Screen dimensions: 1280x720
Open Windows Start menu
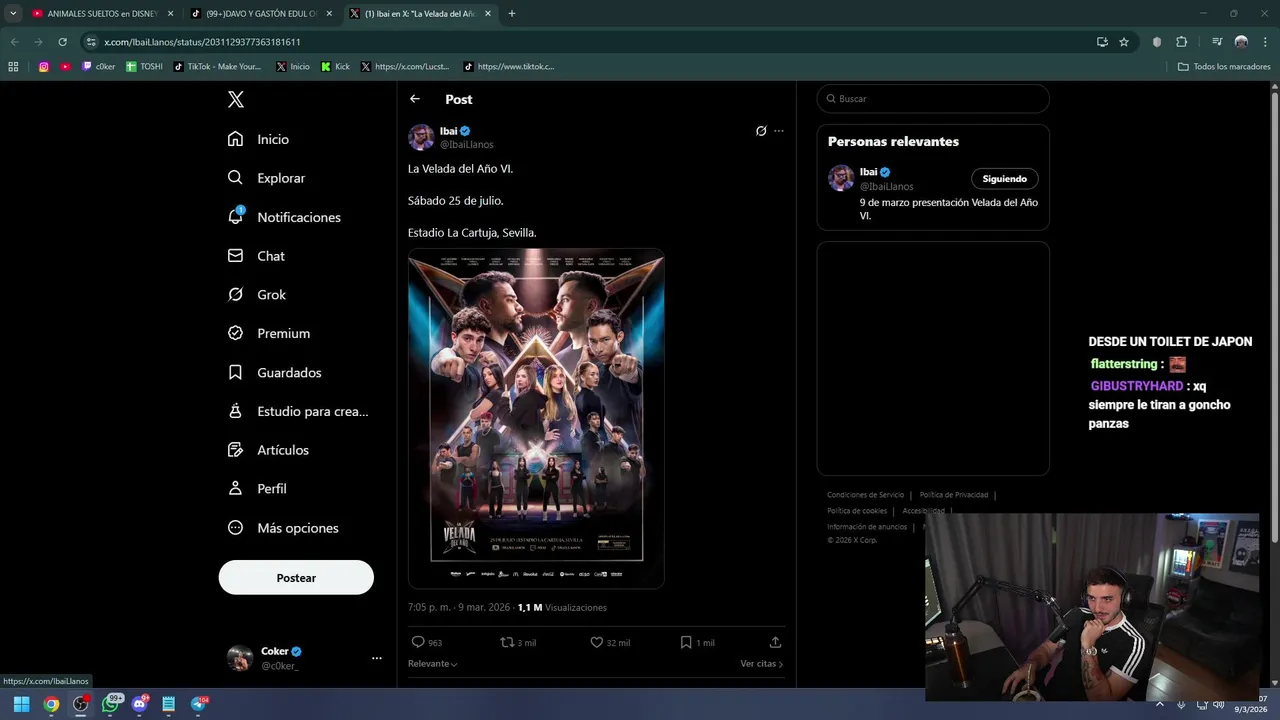[x=21, y=704]
